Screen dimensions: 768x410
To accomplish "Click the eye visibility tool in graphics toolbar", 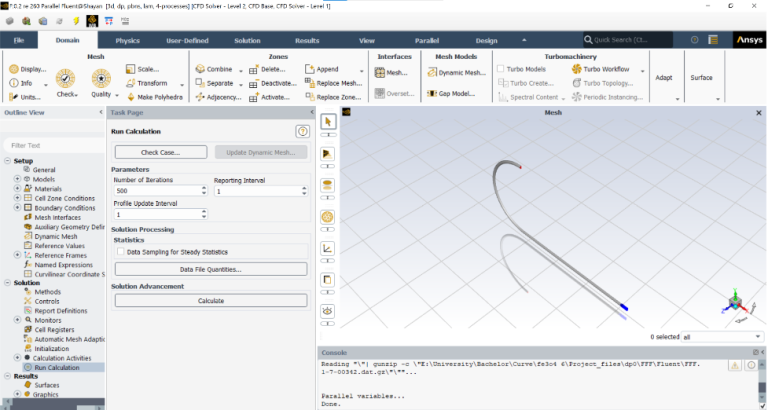I will click(x=328, y=311).
